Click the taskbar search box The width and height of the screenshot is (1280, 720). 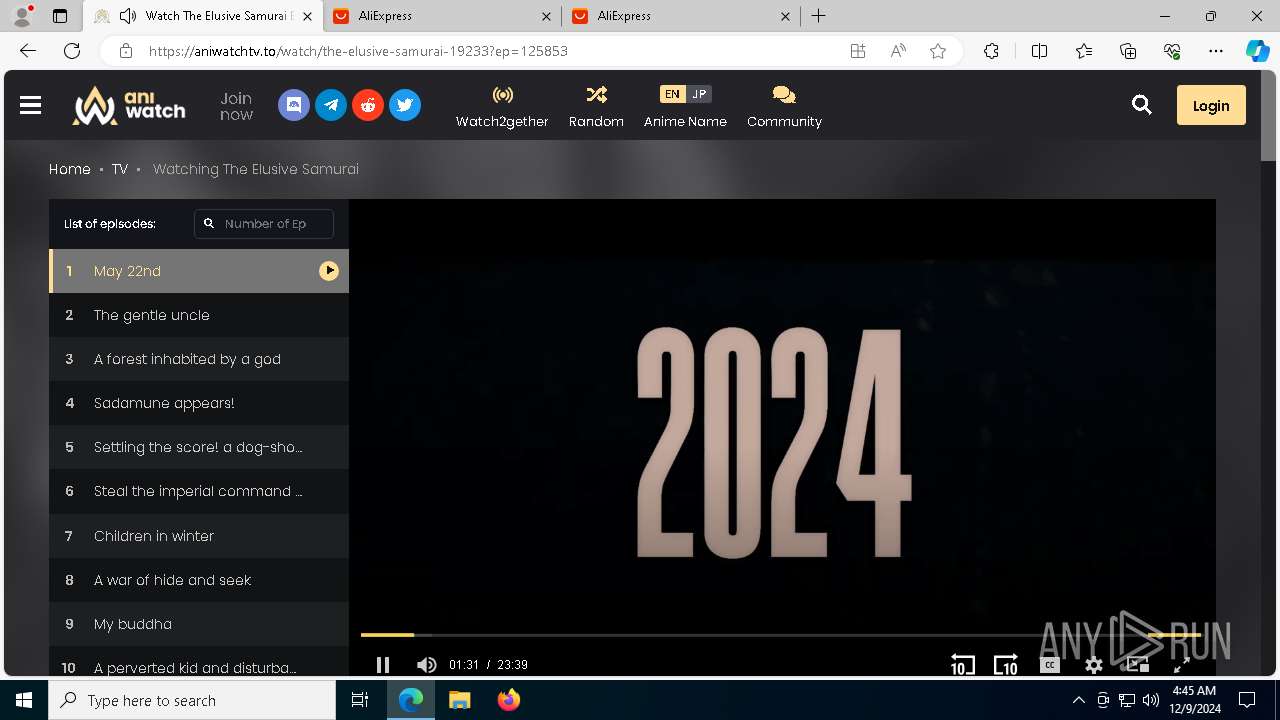(x=192, y=700)
